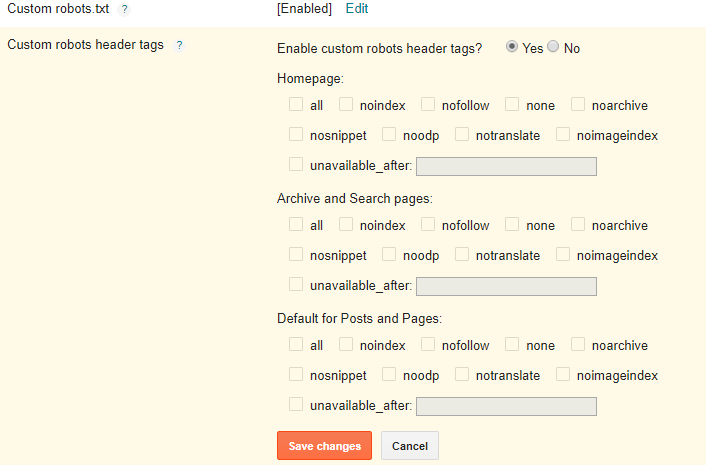706x465 pixels.
Task: Click the 'Custom robots.txt' label
Action: pos(58,9)
